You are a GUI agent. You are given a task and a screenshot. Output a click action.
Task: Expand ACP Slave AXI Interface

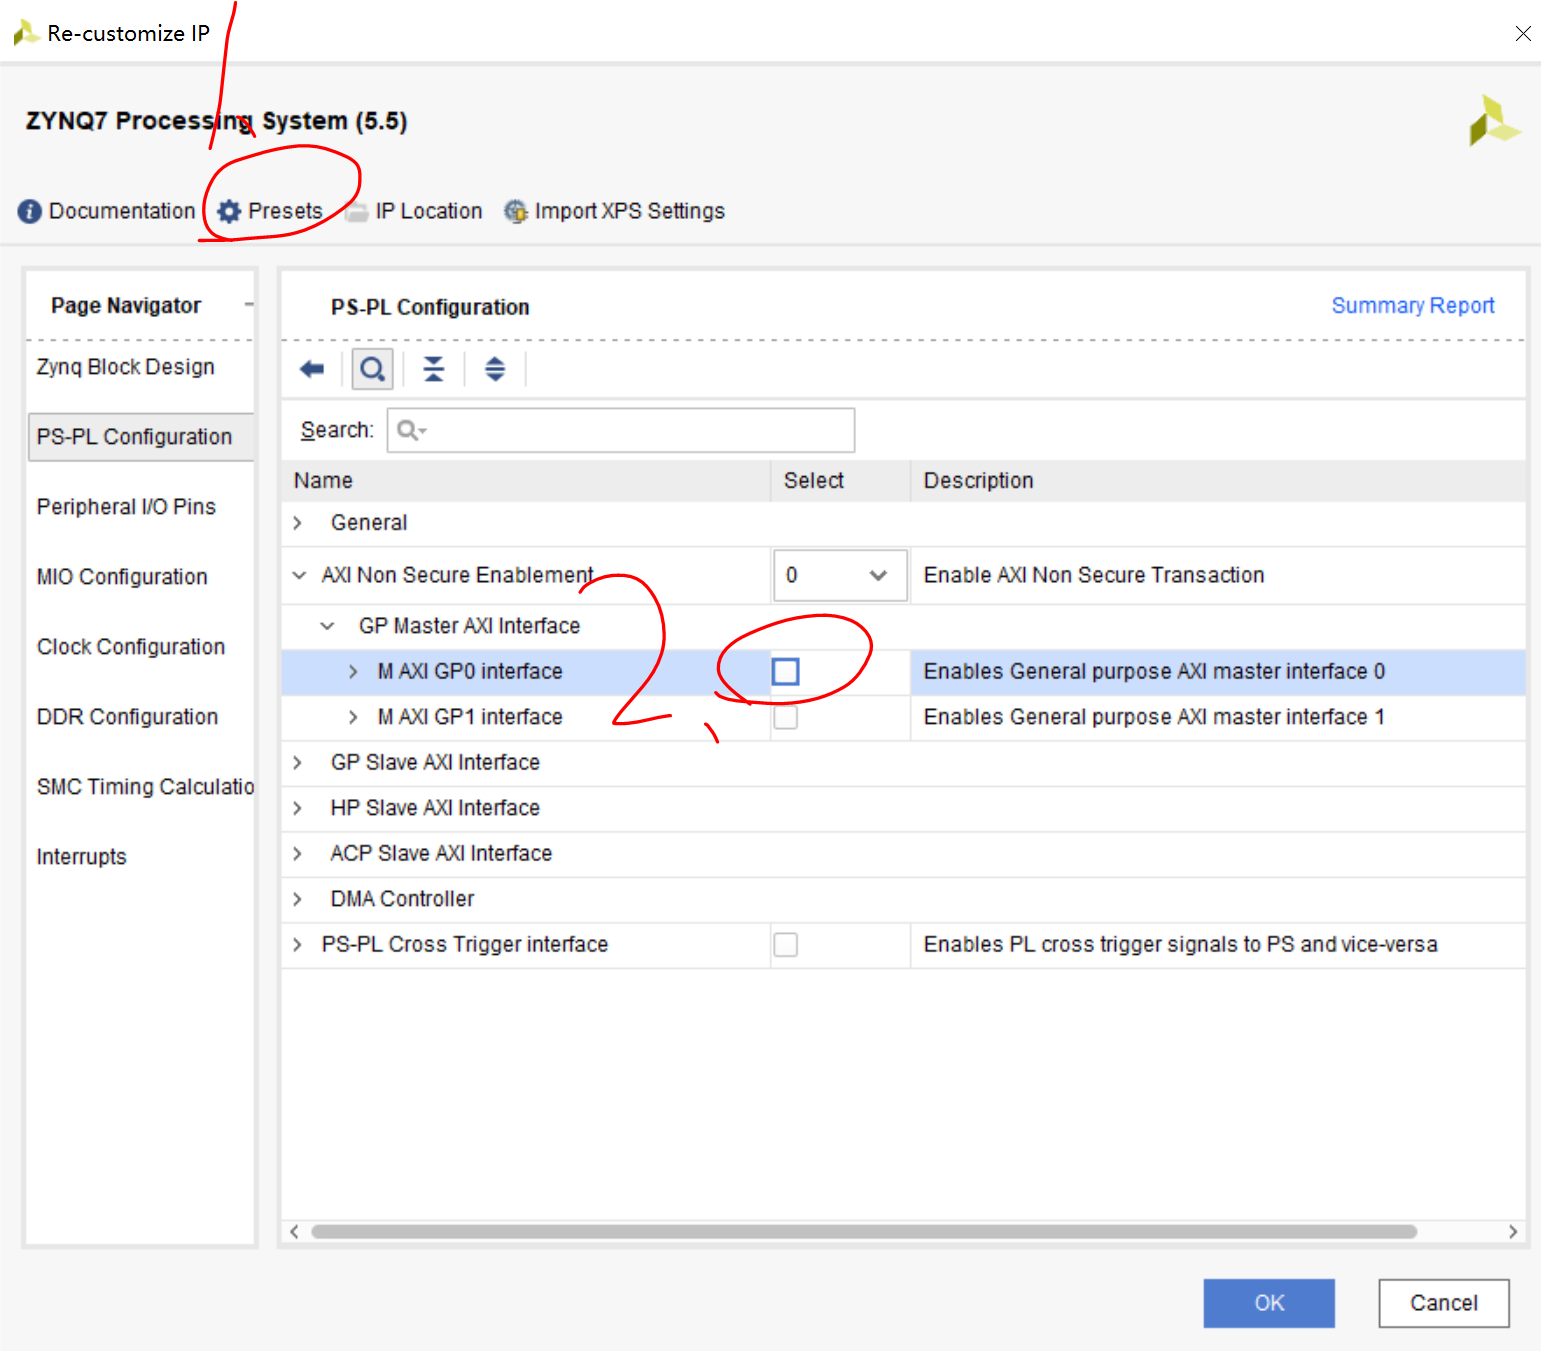pyautogui.click(x=297, y=853)
